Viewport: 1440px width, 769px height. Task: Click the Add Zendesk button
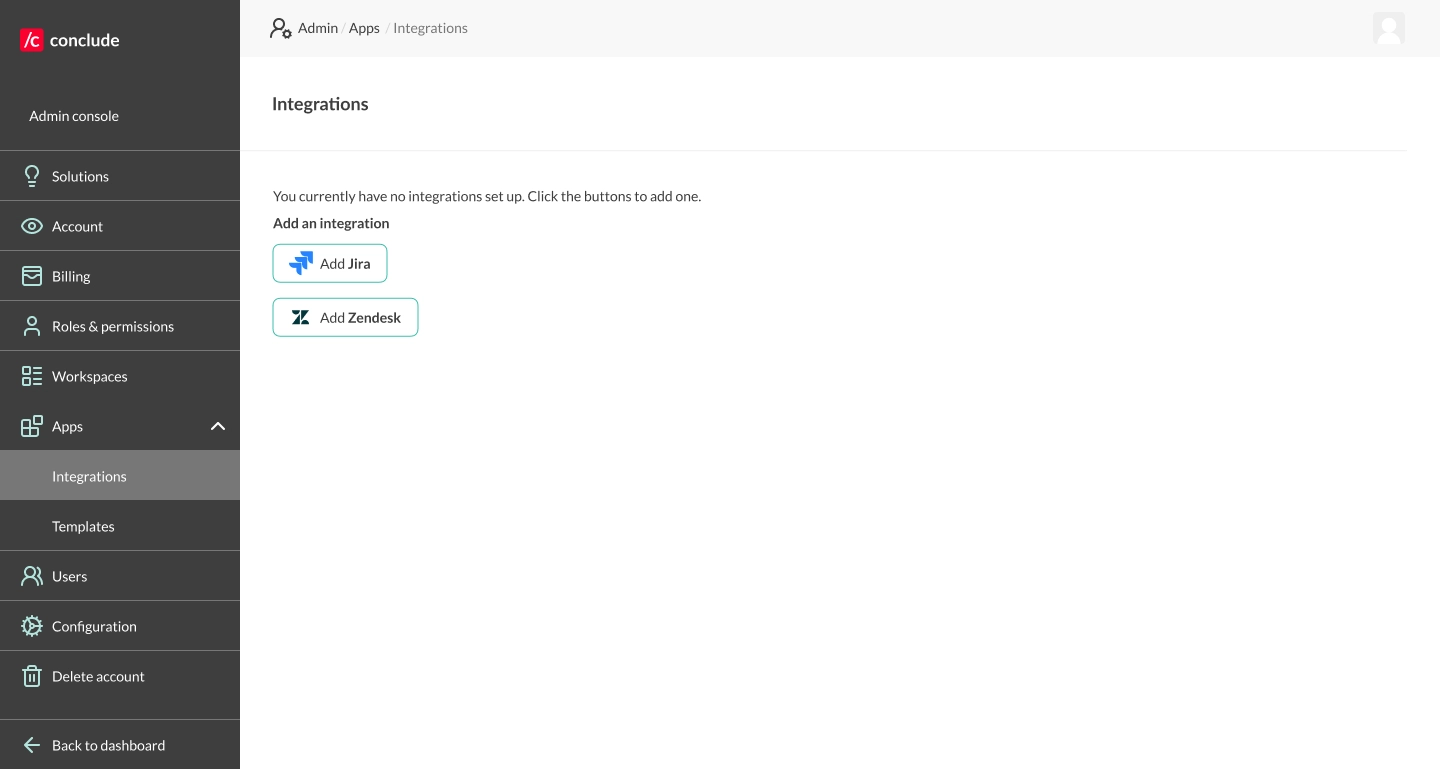pos(345,317)
